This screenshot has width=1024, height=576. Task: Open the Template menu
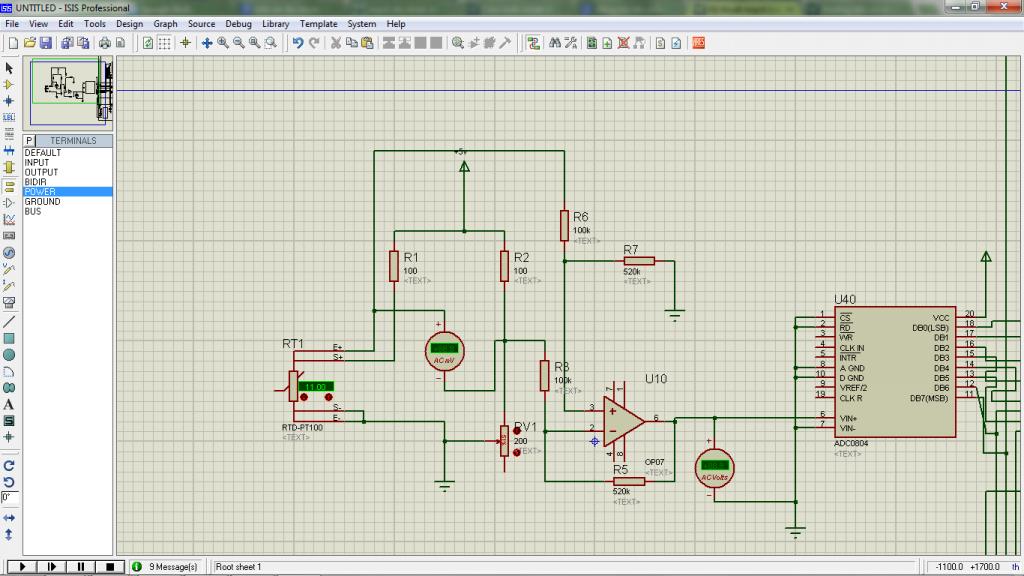click(x=318, y=23)
